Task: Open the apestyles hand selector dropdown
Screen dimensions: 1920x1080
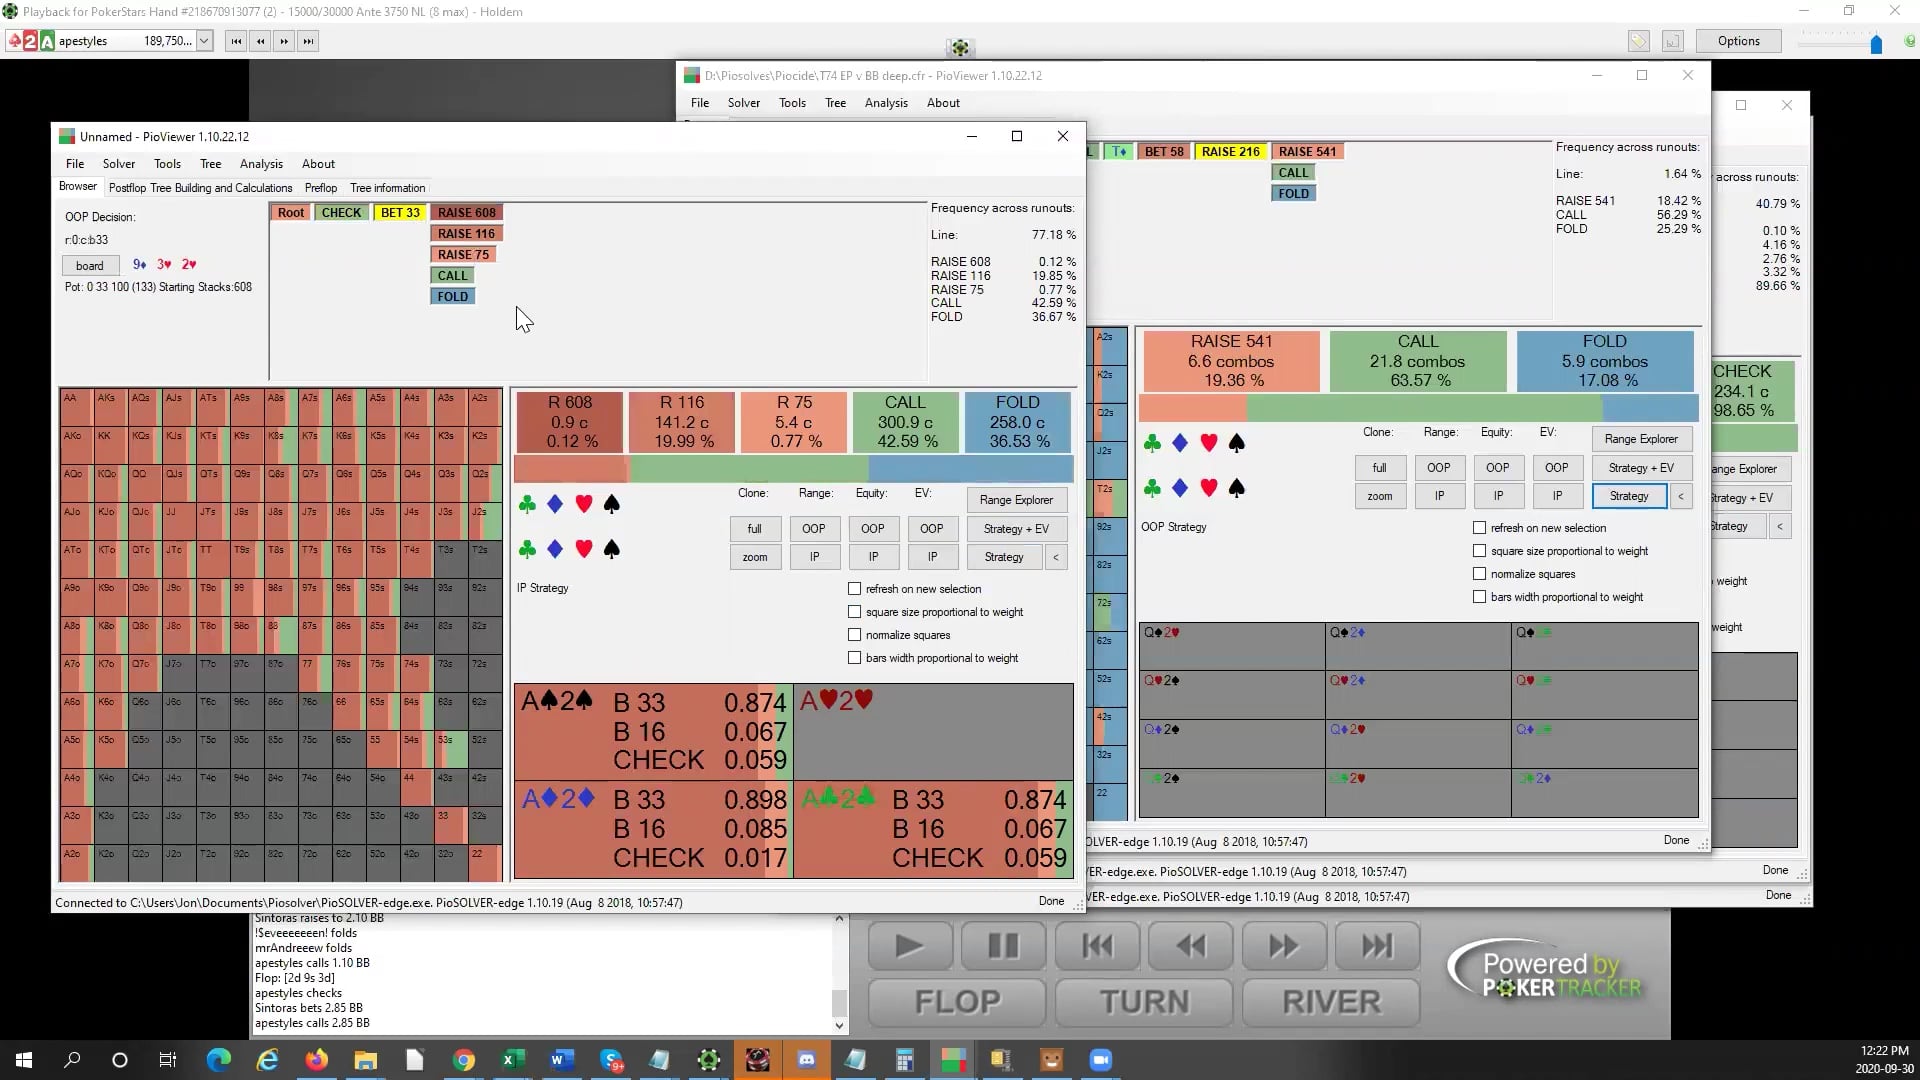Action: [x=204, y=41]
